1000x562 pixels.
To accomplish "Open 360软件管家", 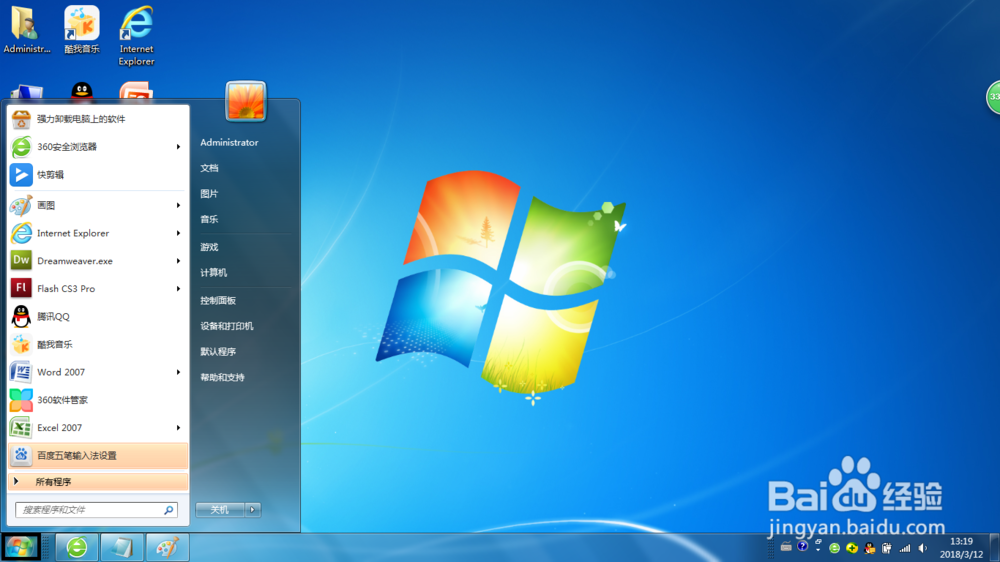I will (98, 400).
